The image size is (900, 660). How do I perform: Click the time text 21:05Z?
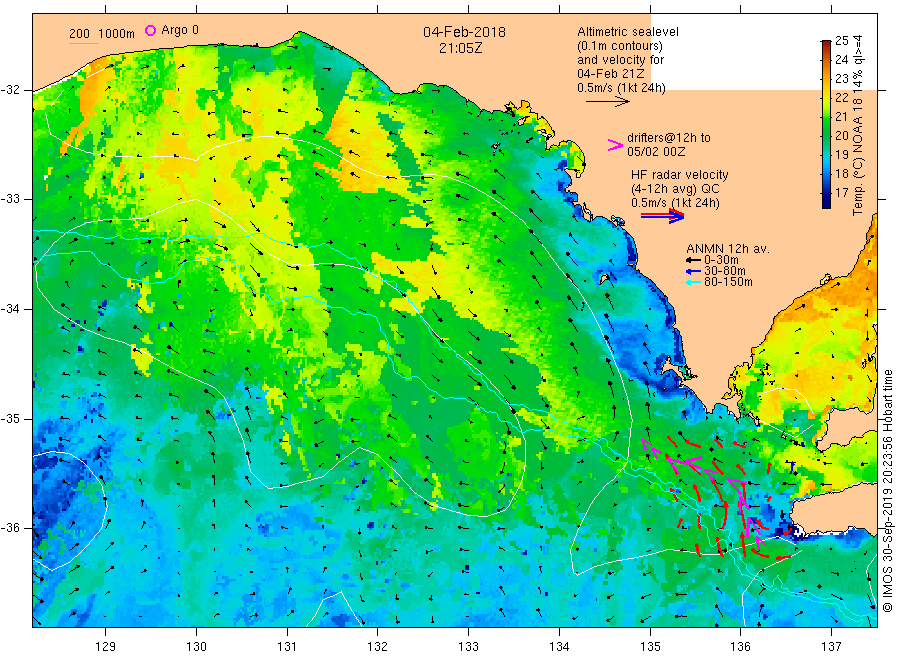(x=460, y=48)
